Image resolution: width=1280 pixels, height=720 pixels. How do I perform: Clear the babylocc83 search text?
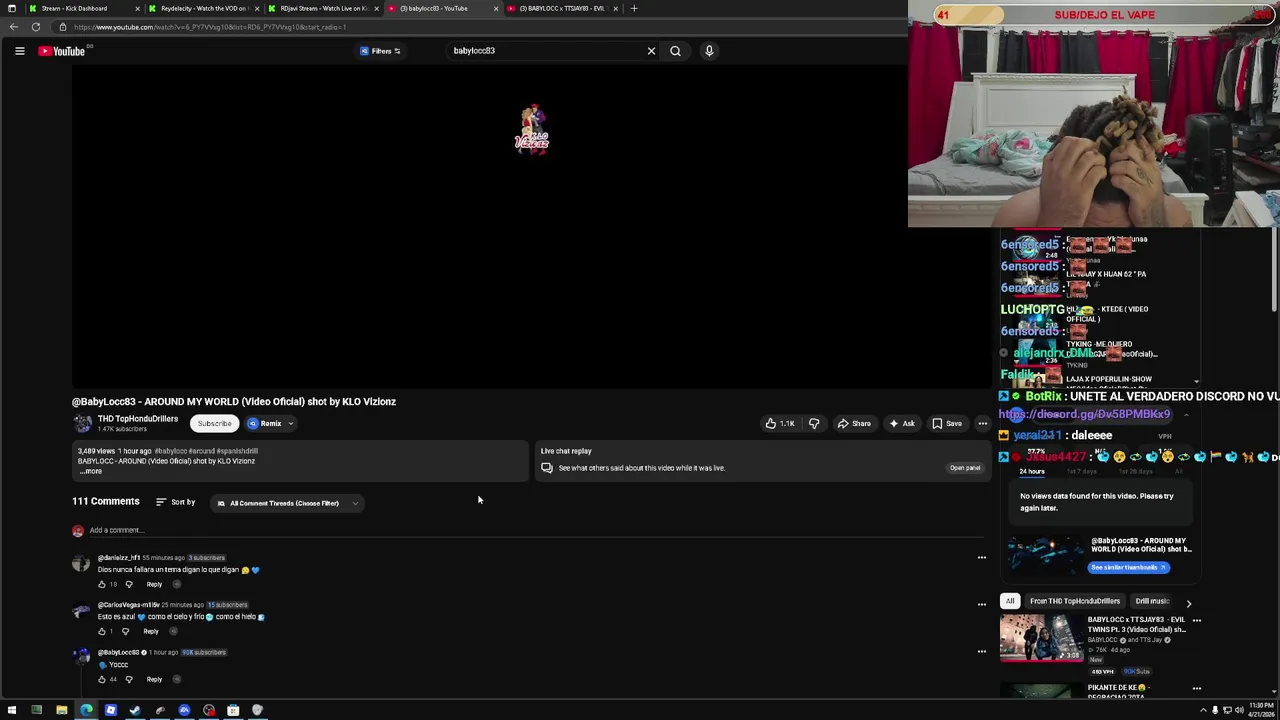[651, 51]
